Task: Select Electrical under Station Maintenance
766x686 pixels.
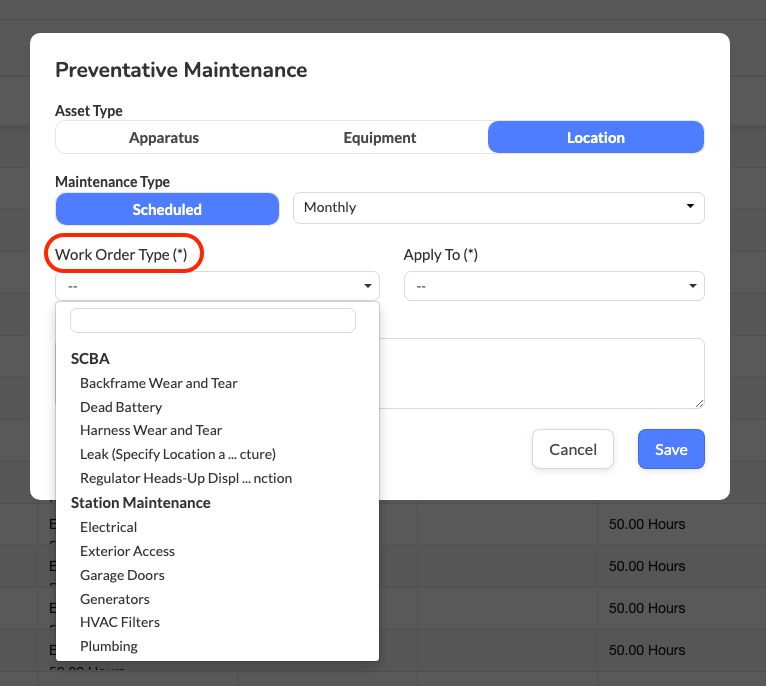Action: click(x=108, y=527)
